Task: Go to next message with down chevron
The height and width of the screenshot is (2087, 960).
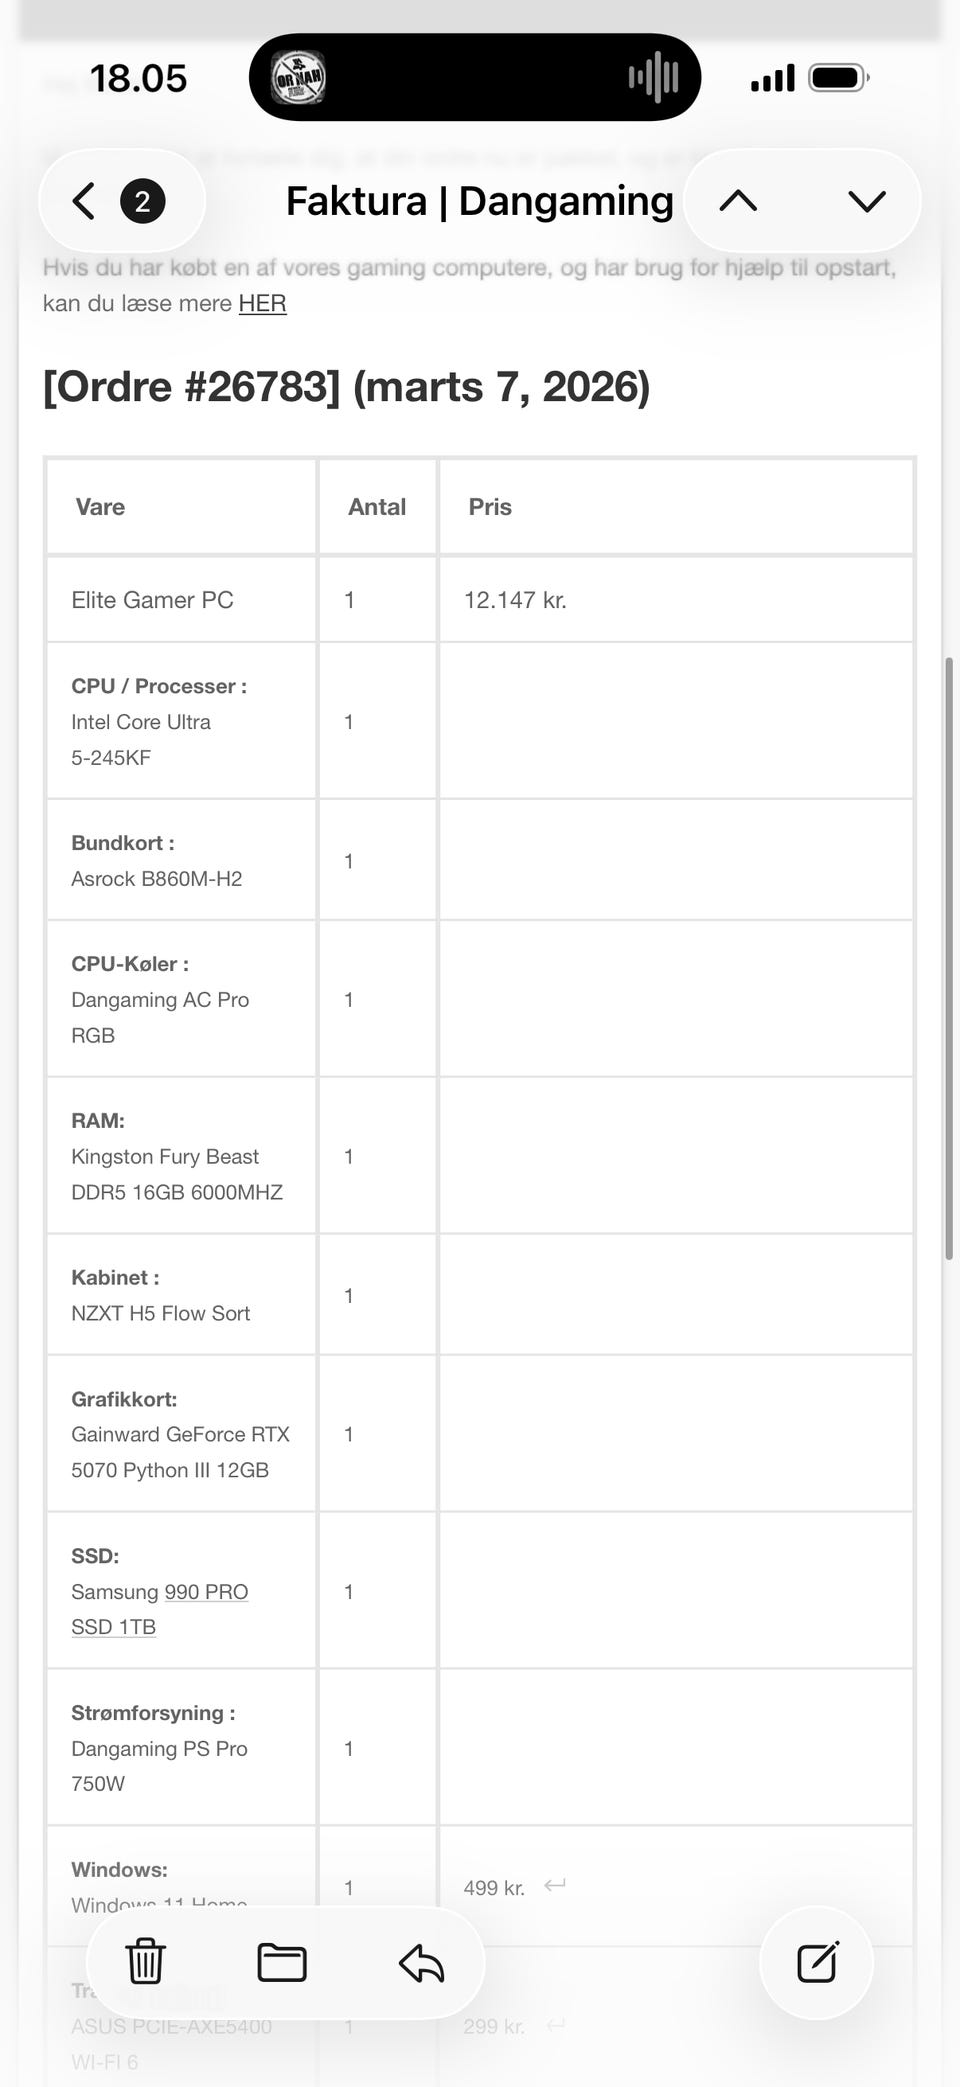Action: [866, 202]
